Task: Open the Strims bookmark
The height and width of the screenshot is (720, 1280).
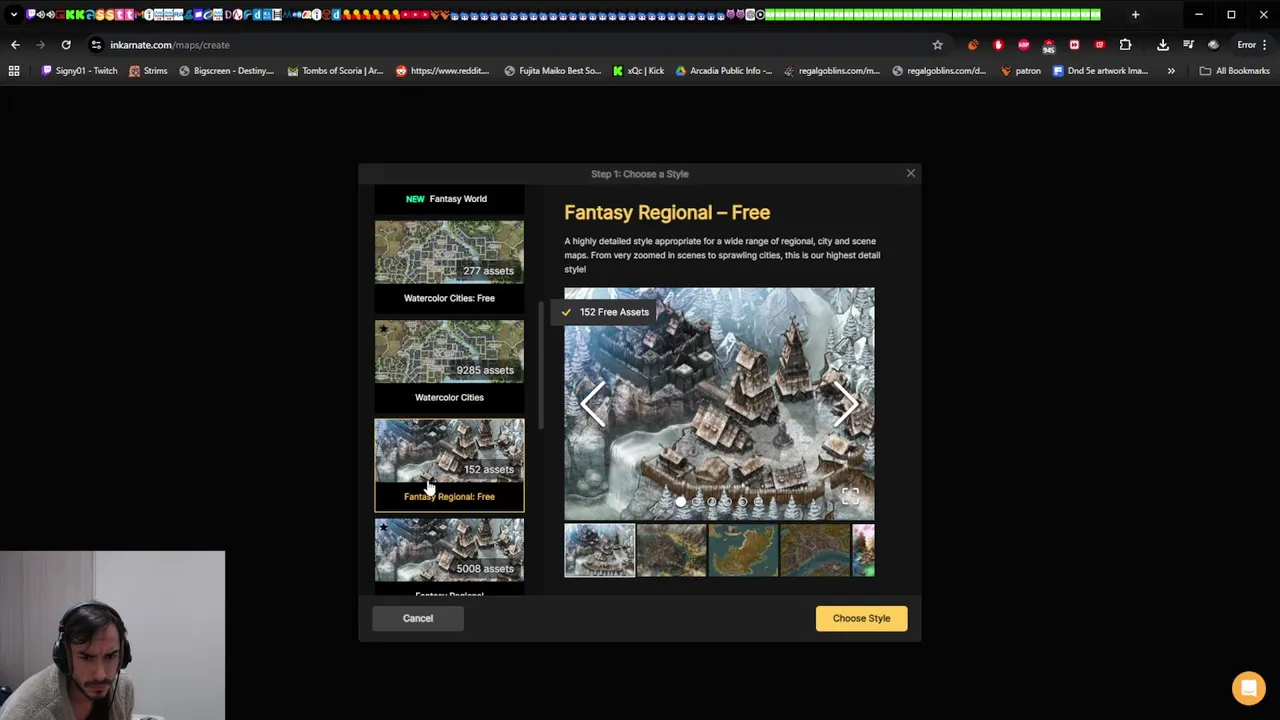Action: [x=148, y=71]
